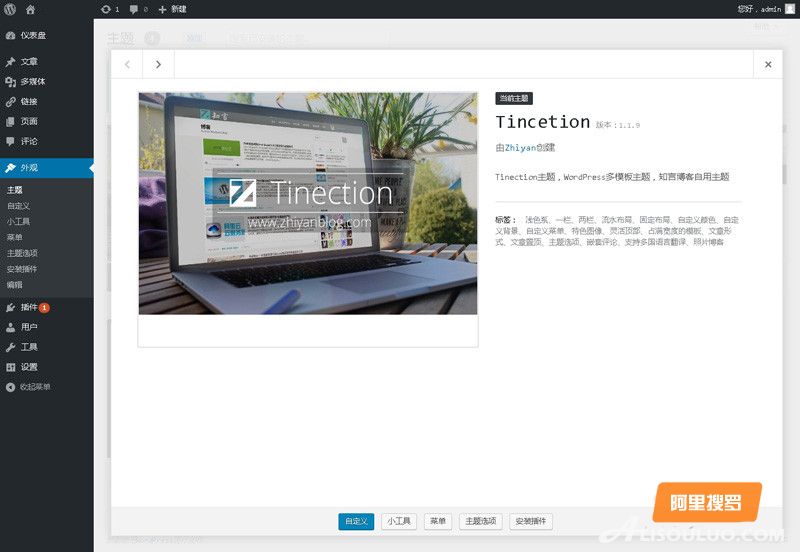Click the 标签 tags heading text

pyautogui.click(x=505, y=220)
